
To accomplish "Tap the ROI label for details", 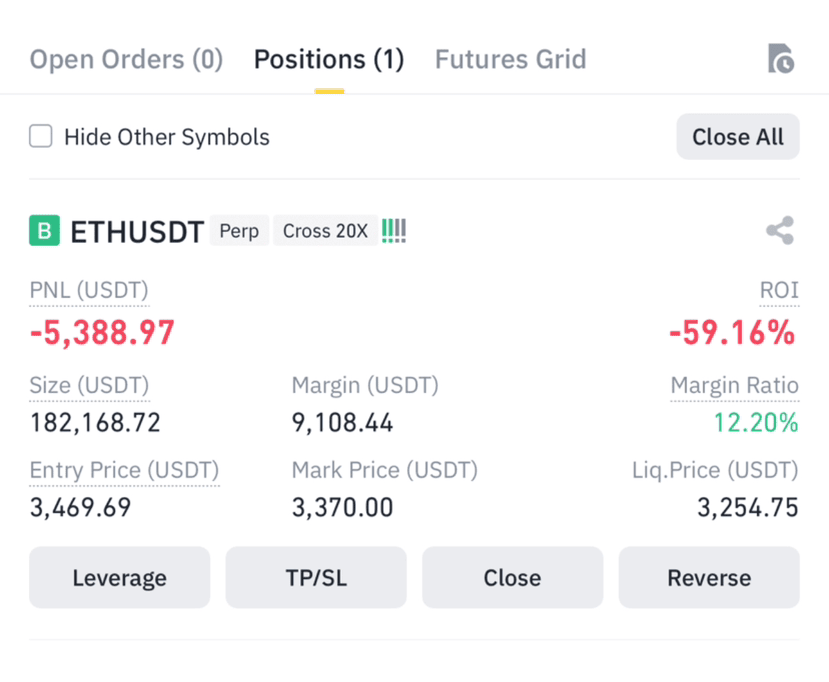I will (x=779, y=290).
